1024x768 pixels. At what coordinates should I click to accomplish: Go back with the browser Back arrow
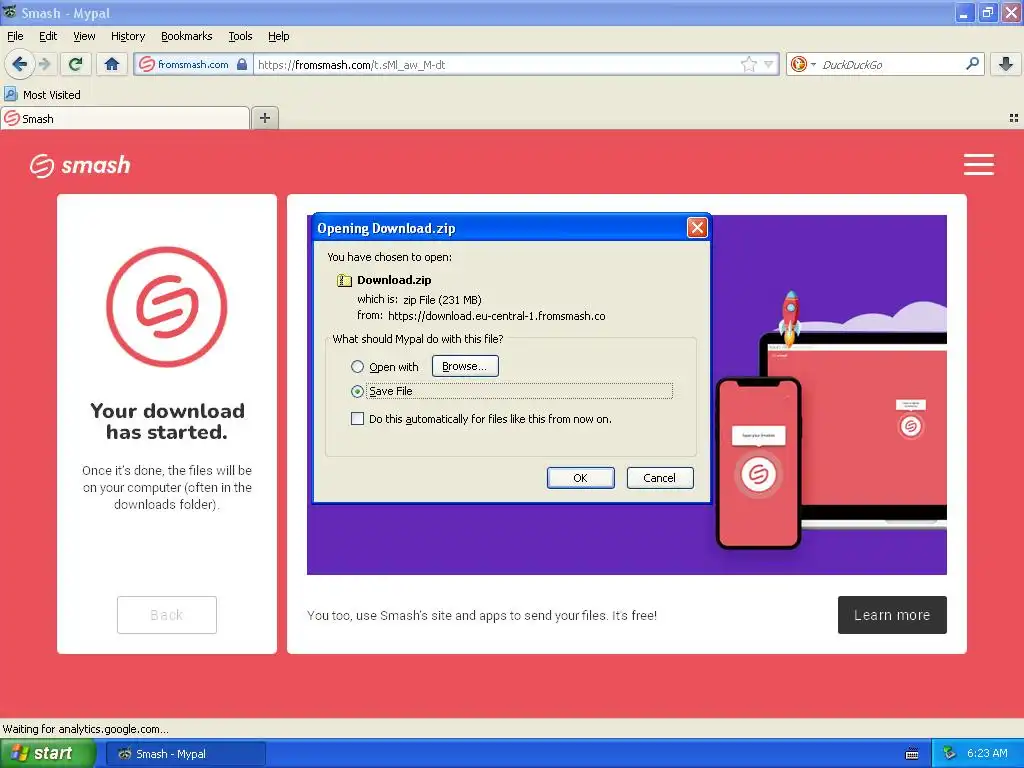click(x=19, y=64)
